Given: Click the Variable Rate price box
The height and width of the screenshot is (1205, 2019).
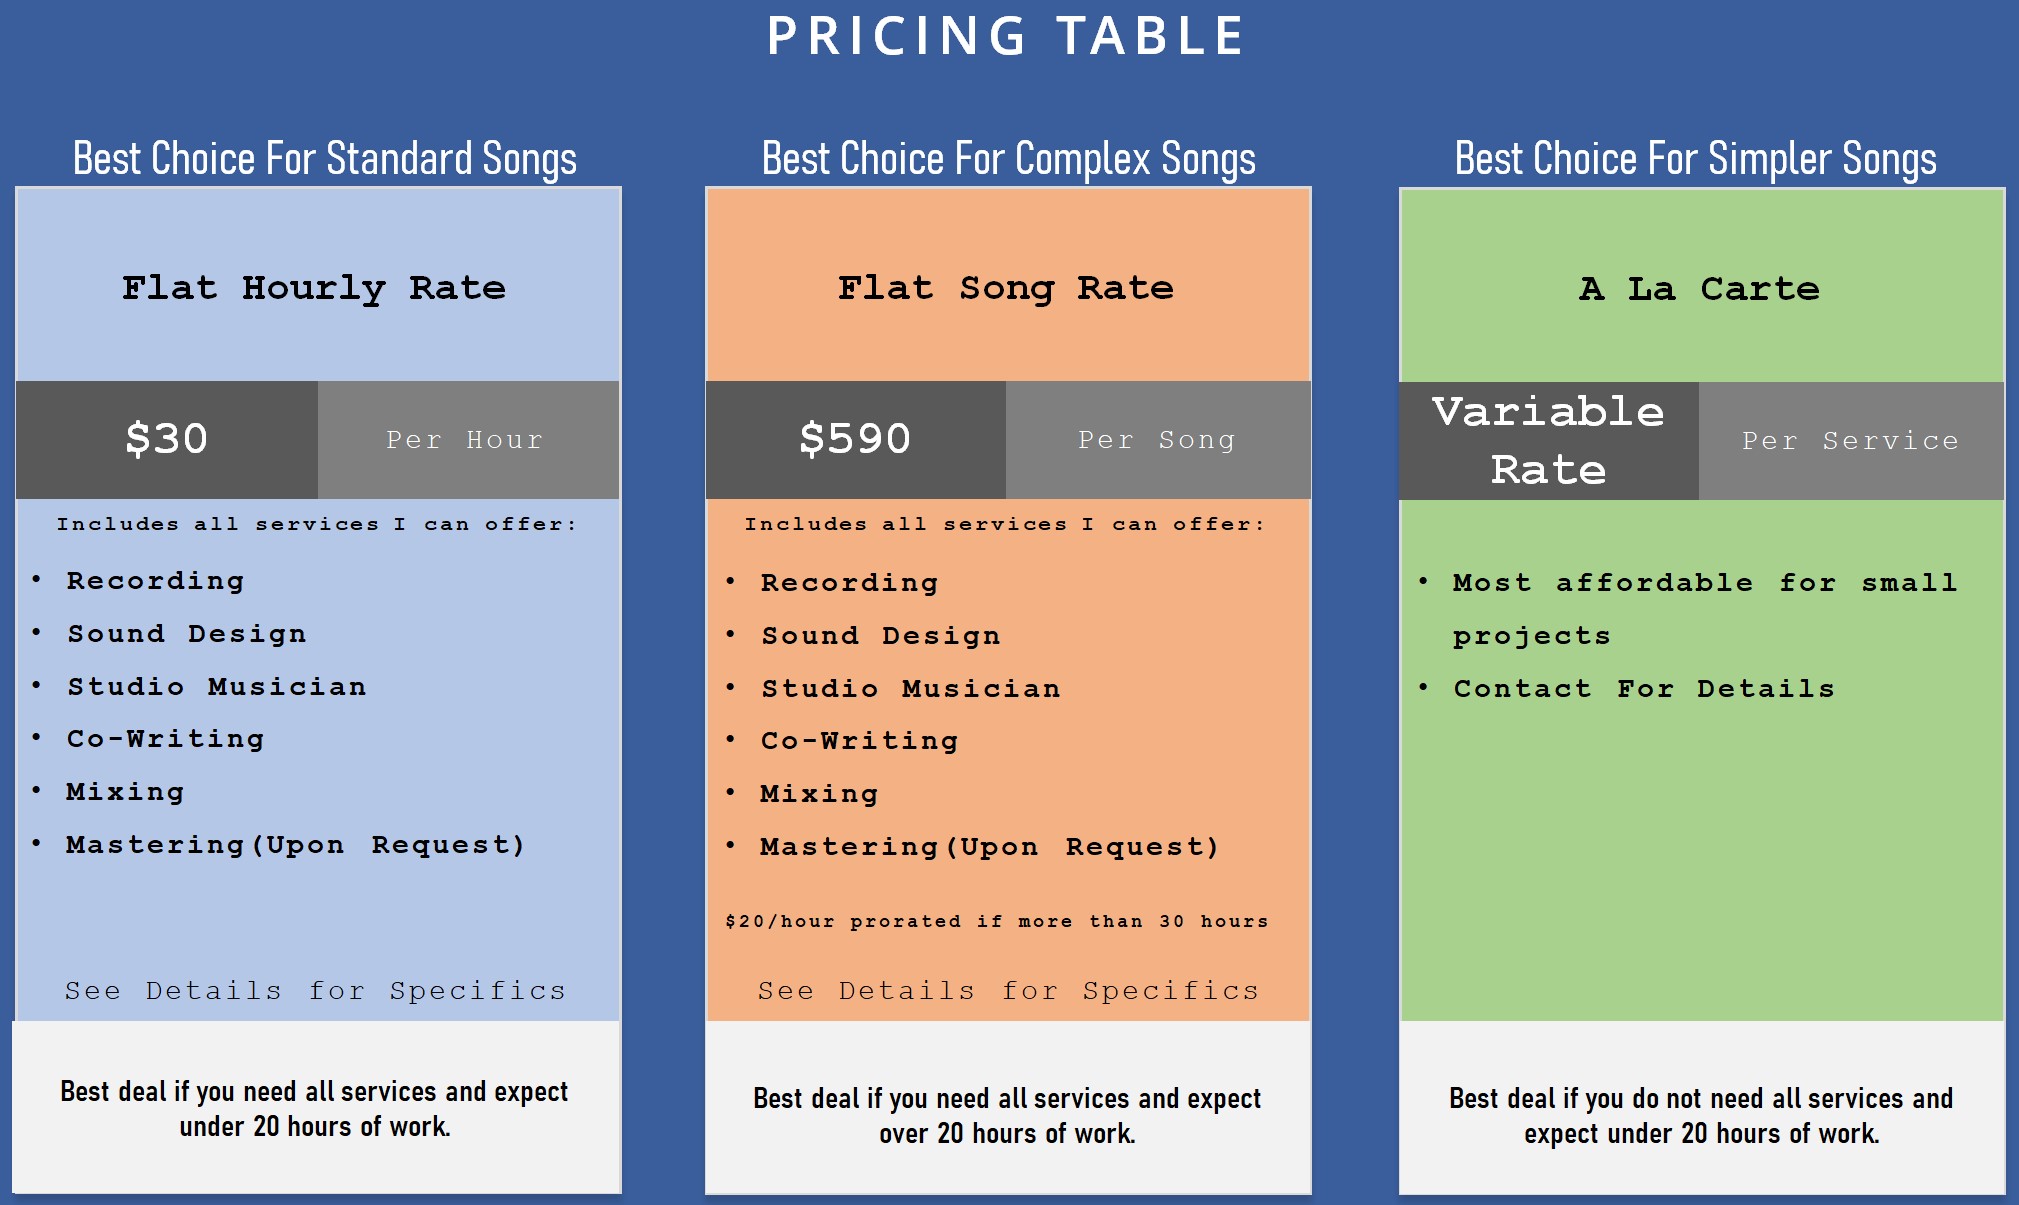Looking at the screenshot, I should click(1548, 440).
